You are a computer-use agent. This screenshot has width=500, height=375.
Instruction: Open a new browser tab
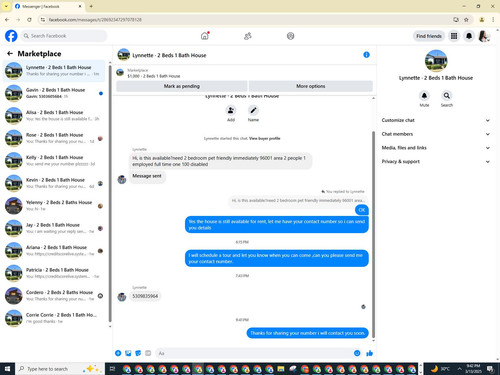(91, 6)
